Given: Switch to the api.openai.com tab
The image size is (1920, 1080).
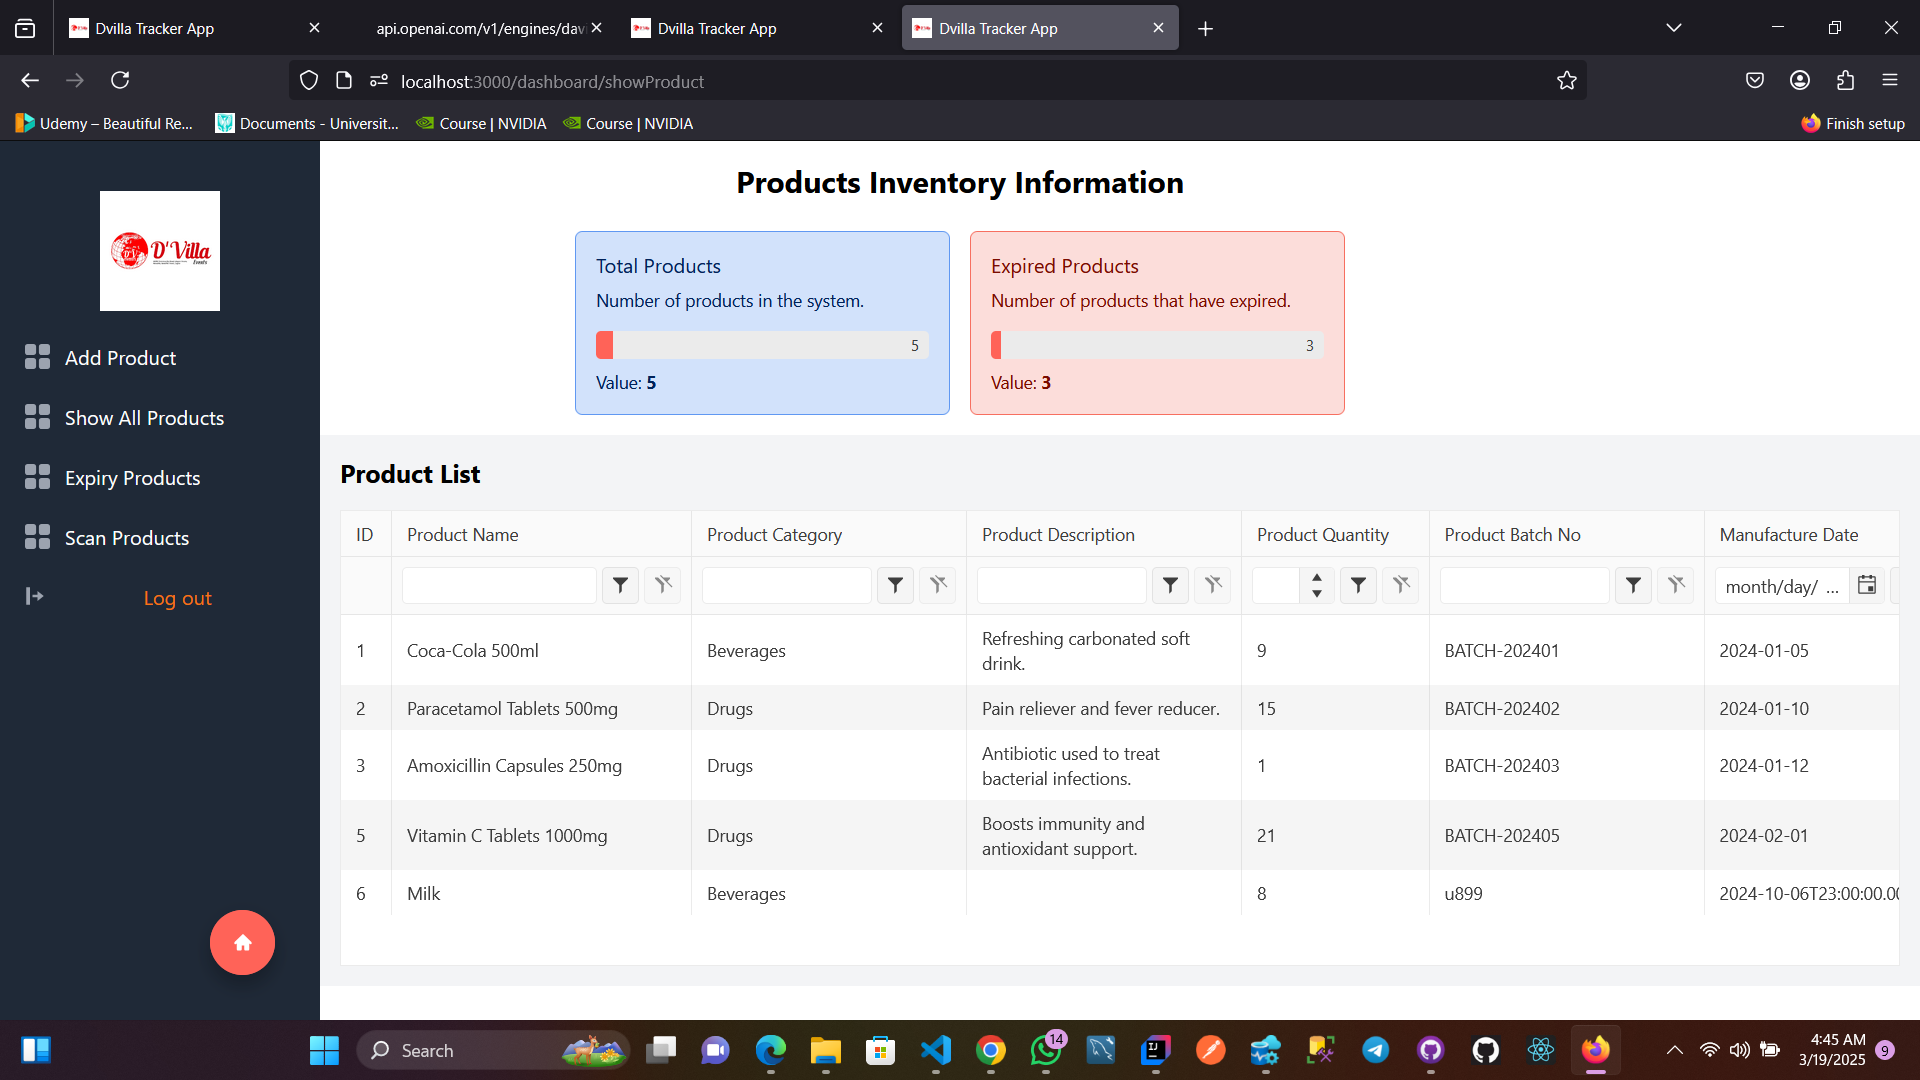Looking at the screenshot, I should pos(480,28).
